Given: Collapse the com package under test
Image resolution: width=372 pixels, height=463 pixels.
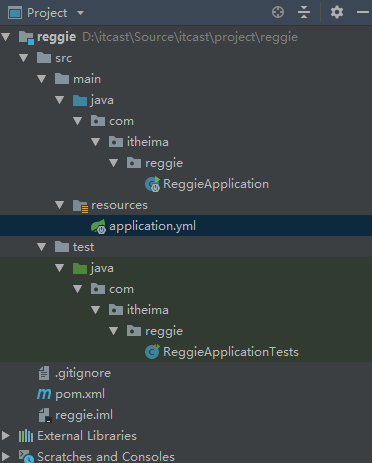Looking at the screenshot, I should coord(78,289).
